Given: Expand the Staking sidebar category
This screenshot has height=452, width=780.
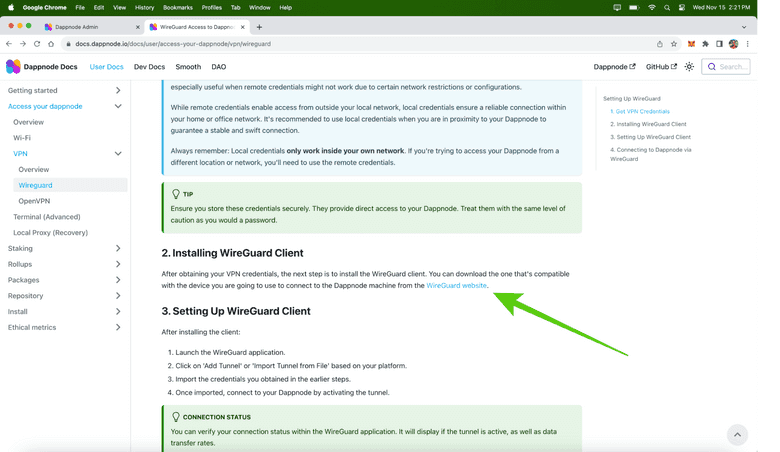Looking at the screenshot, I should pyautogui.click(x=118, y=248).
